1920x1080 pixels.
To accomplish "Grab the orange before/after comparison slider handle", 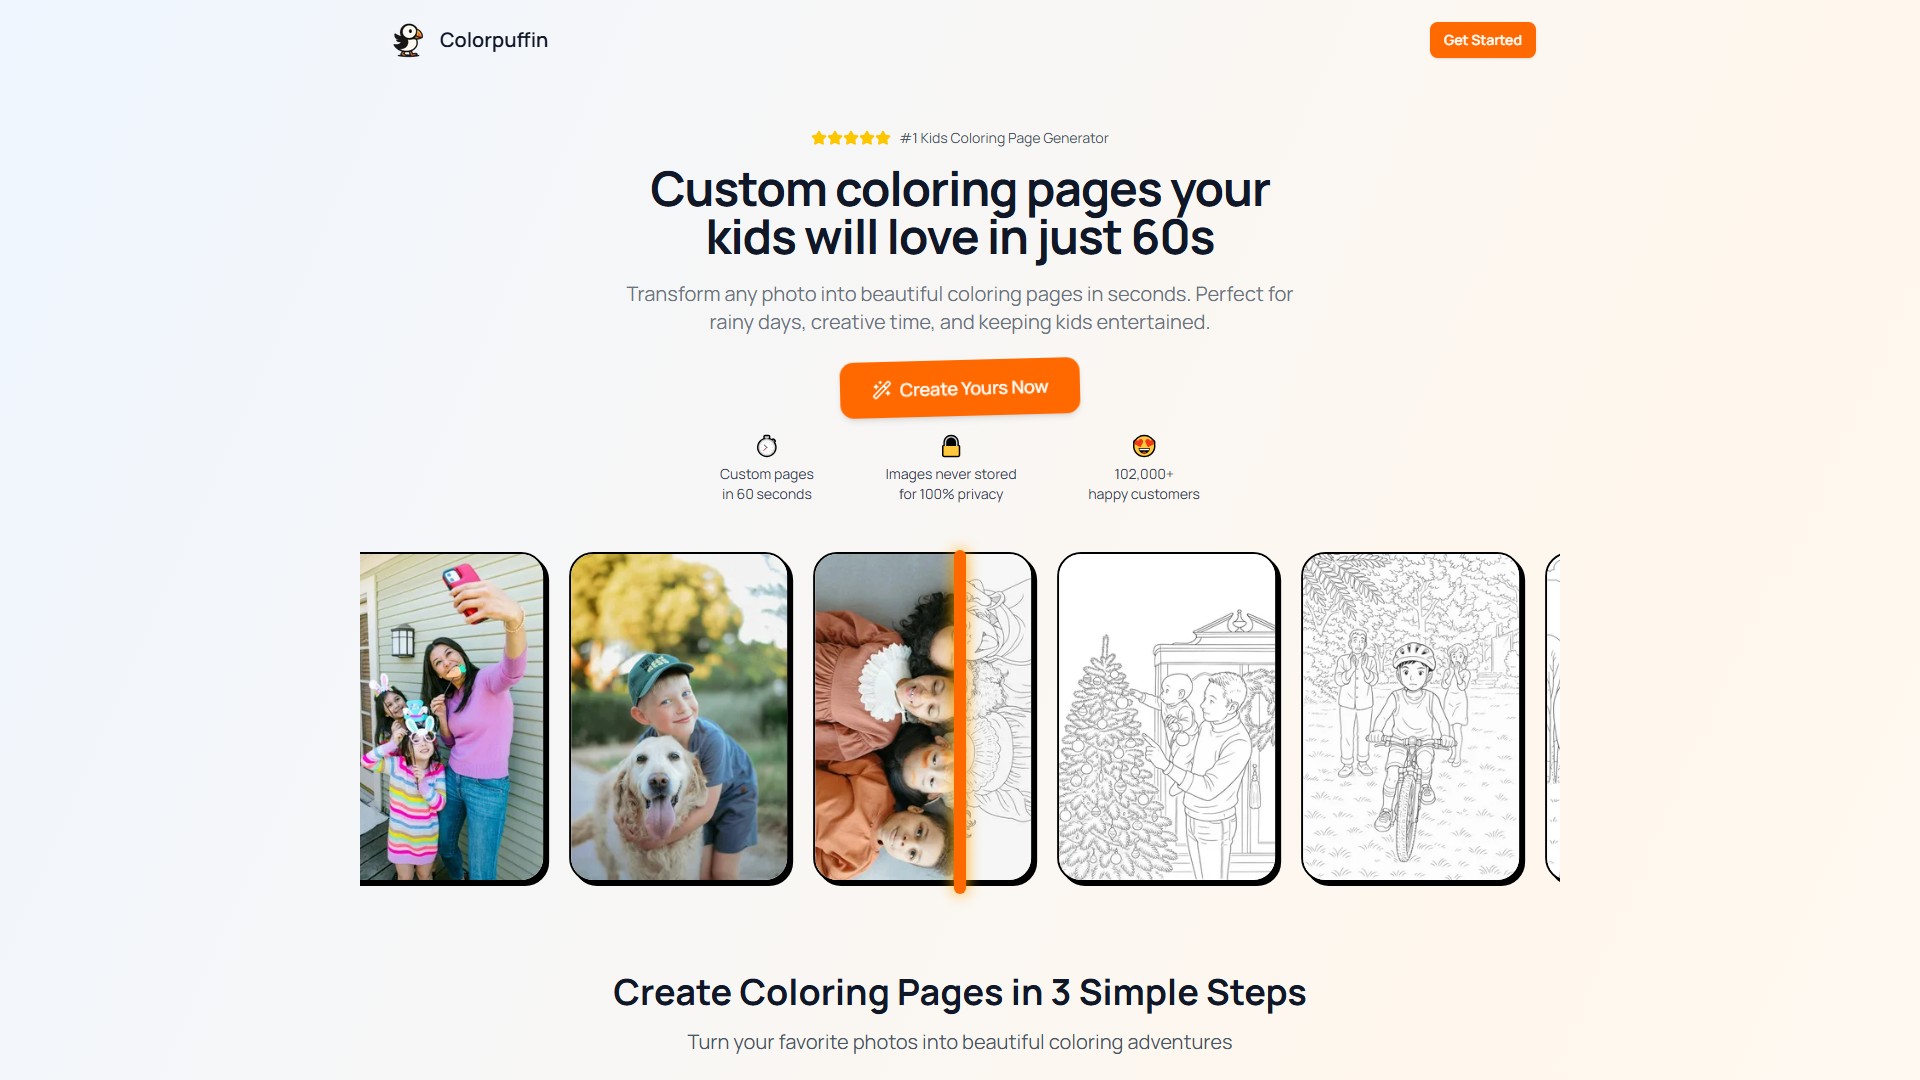I will pyautogui.click(x=960, y=720).
